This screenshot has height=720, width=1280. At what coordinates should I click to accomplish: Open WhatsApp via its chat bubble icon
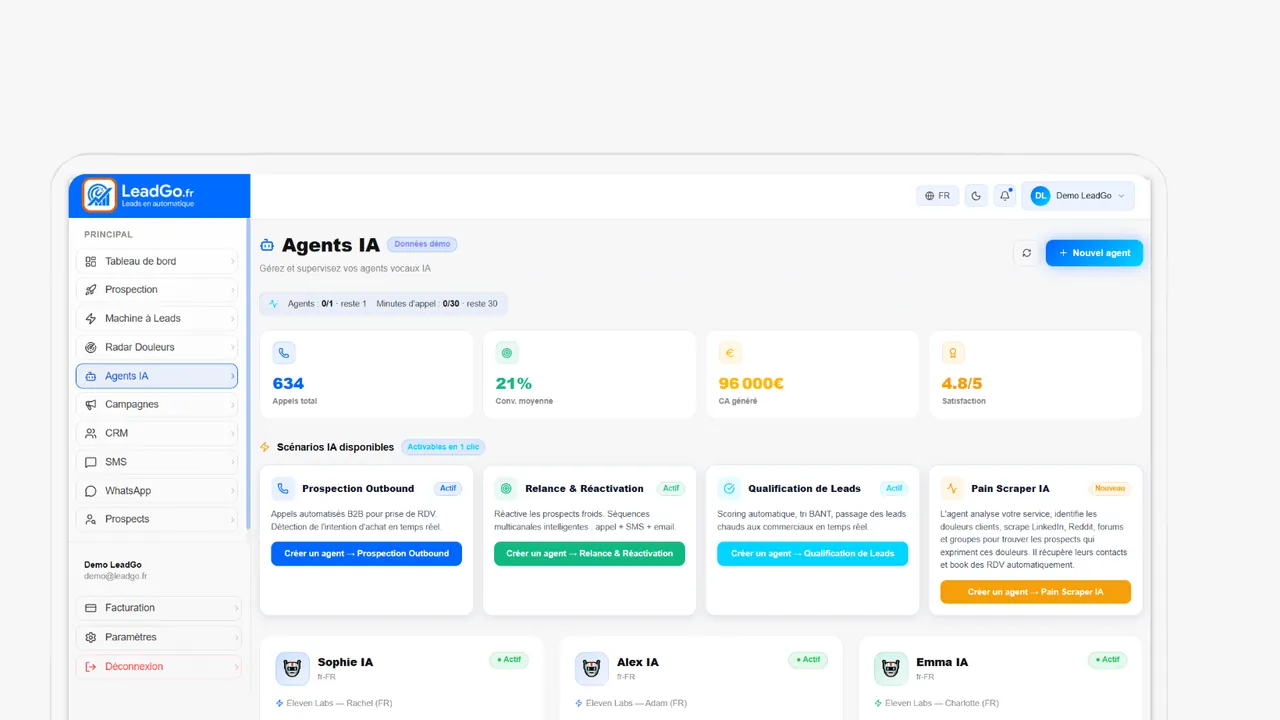[91, 491]
